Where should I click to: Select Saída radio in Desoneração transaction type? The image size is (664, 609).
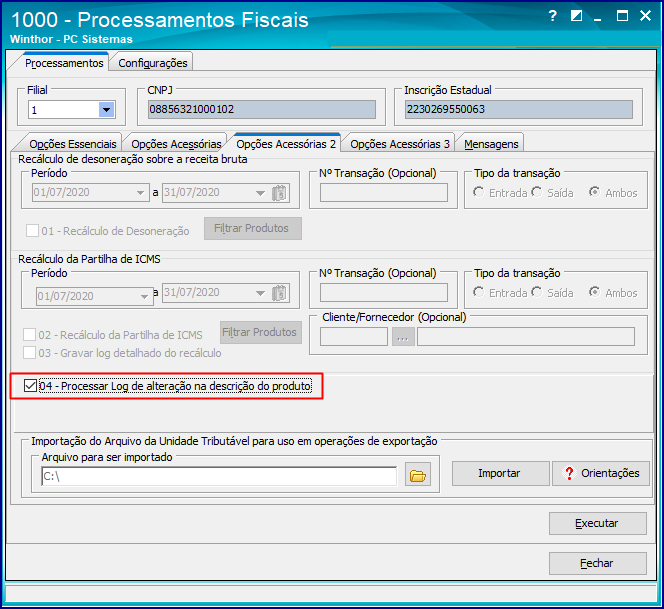point(537,192)
